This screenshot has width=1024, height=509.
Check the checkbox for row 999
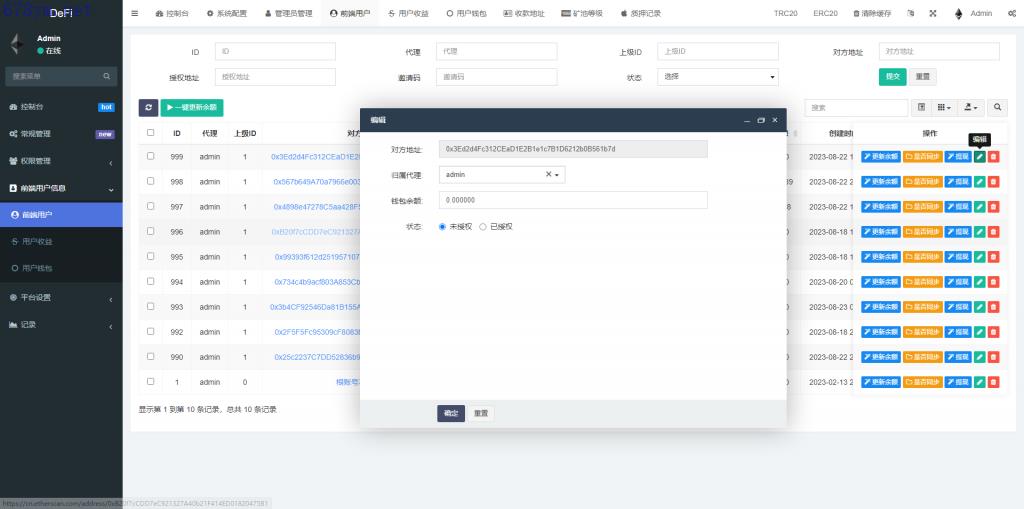pyautogui.click(x=151, y=156)
